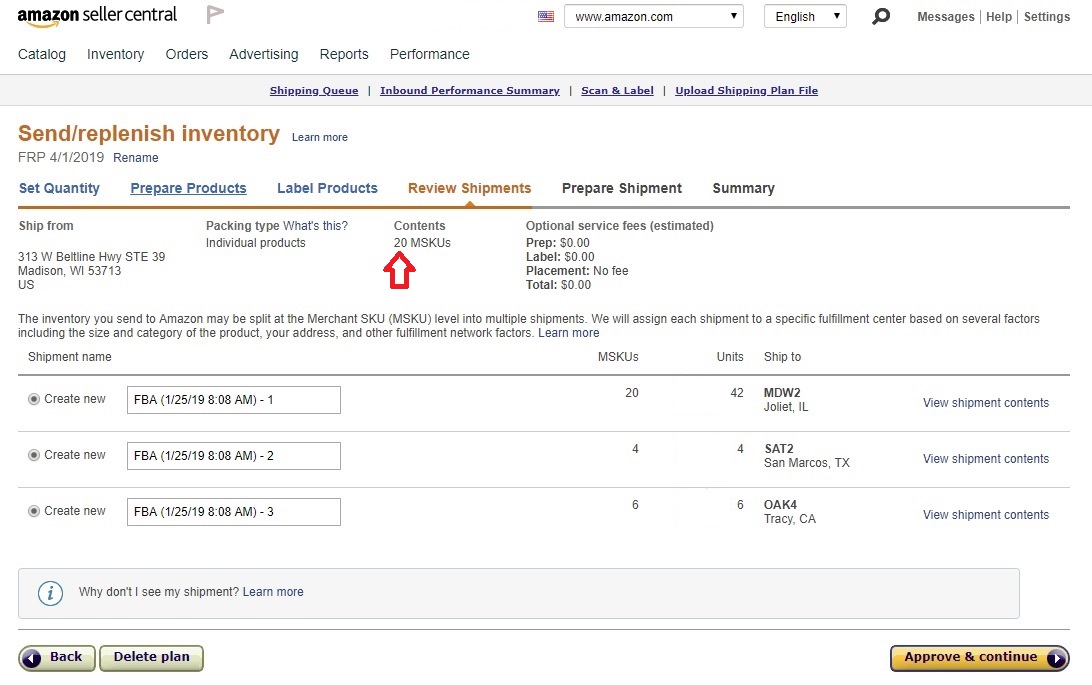Image resolution: width=1092 pixels, height=685 pixels.
Task: Click the Individual products packing type text
Action: (x=256, y=243)
